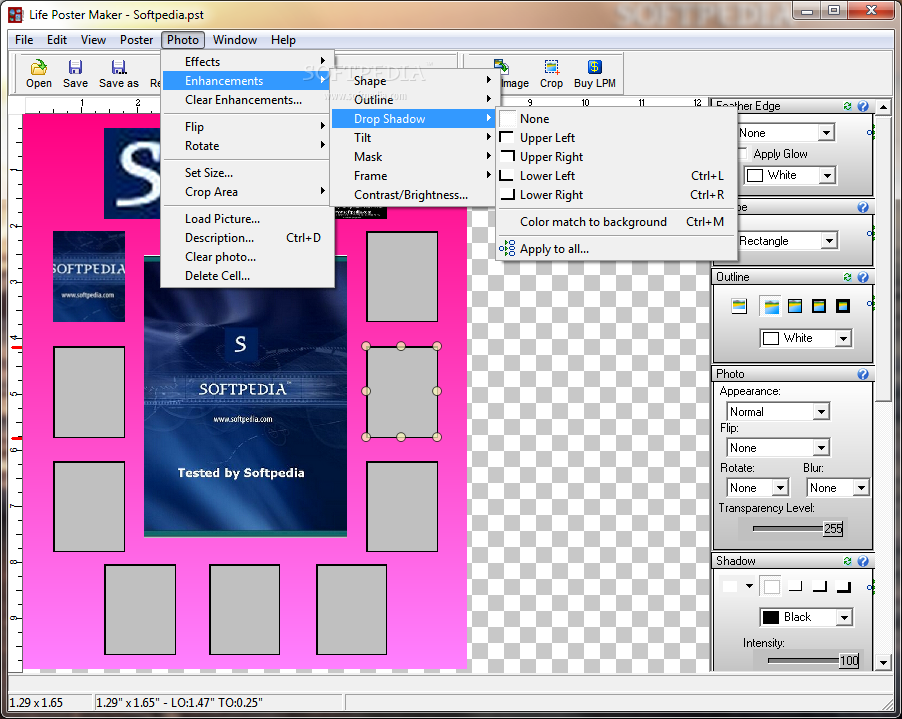The height and width of the screenshot is (719, 902).
Task: Open the File menu
Action: (x=24, y=40)
